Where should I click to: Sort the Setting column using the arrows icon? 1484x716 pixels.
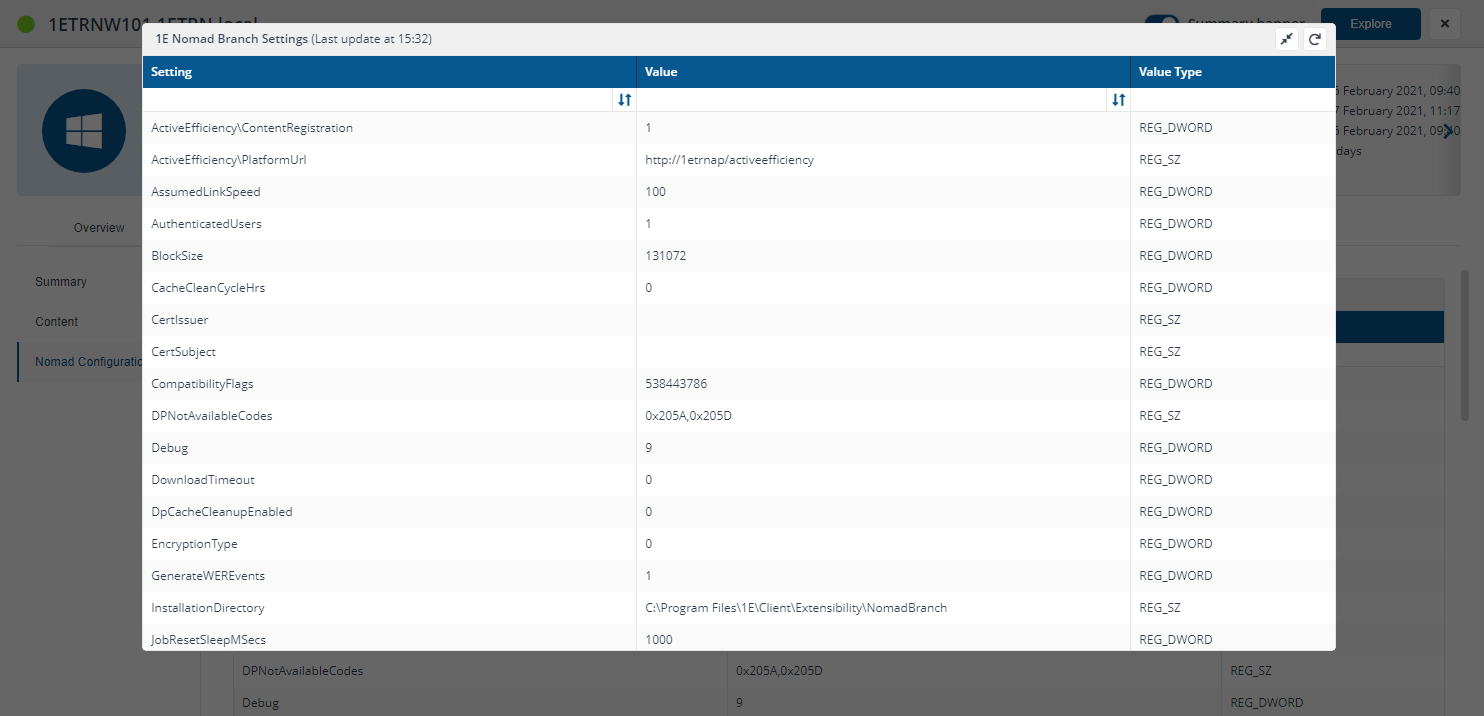coord(624,100)
